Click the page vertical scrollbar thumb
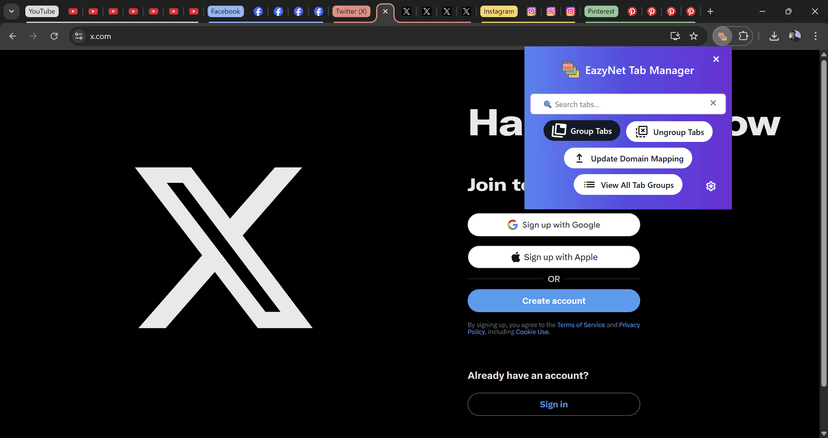This screenshot has height=438, width=828. (x=823, y=222)
